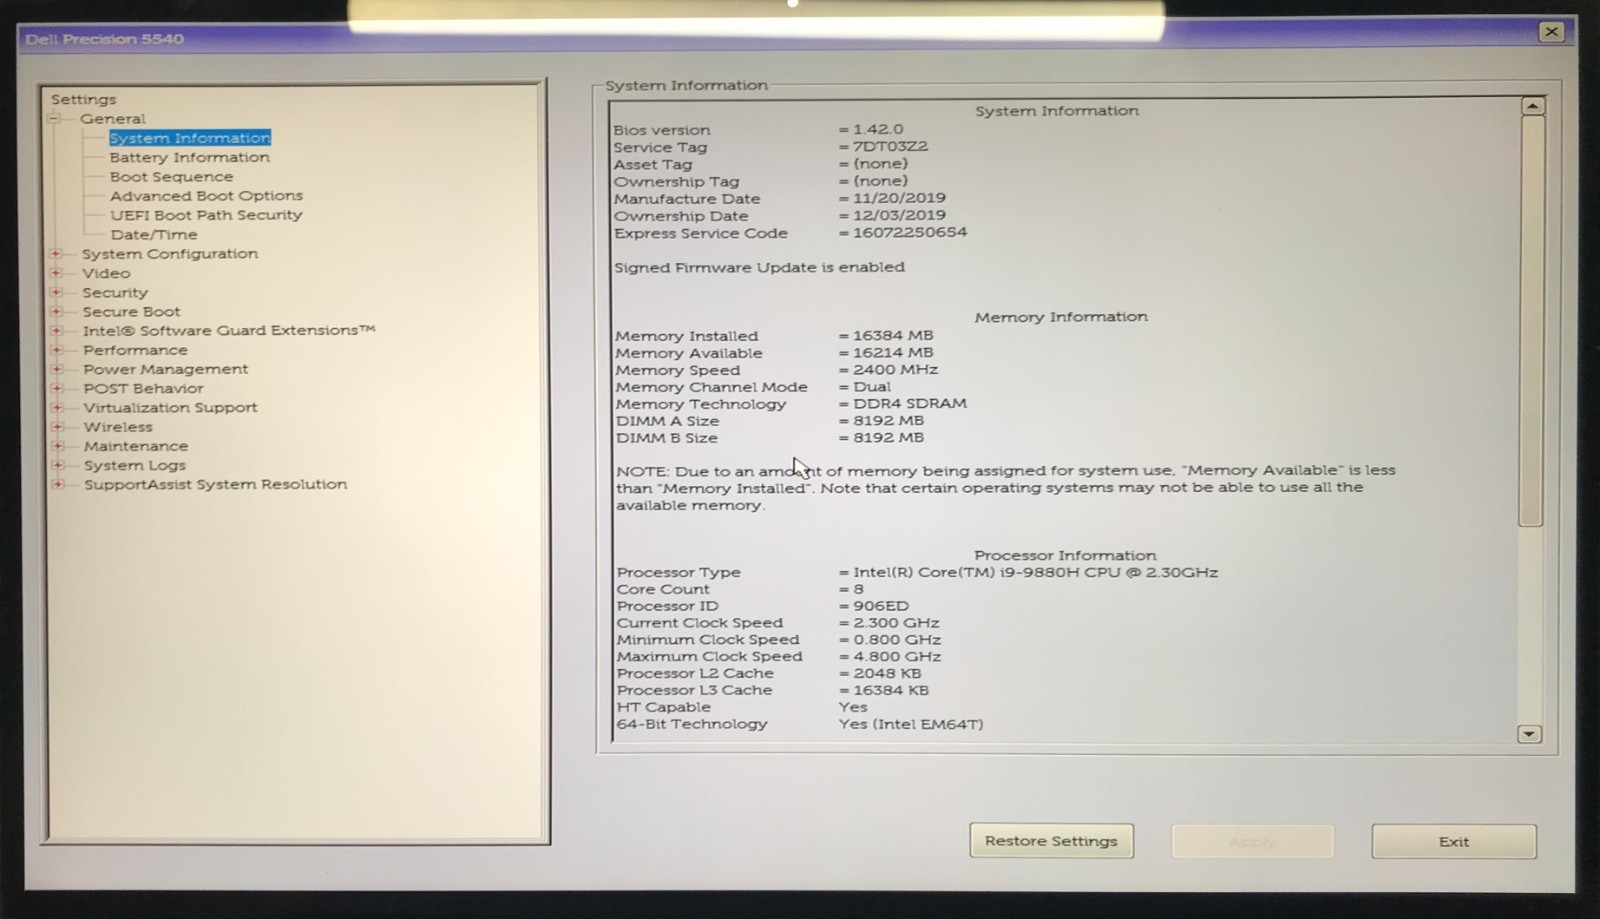This screenshot has width=1600, height=919.
Task: Select the Performance category label
Action: 135,350
